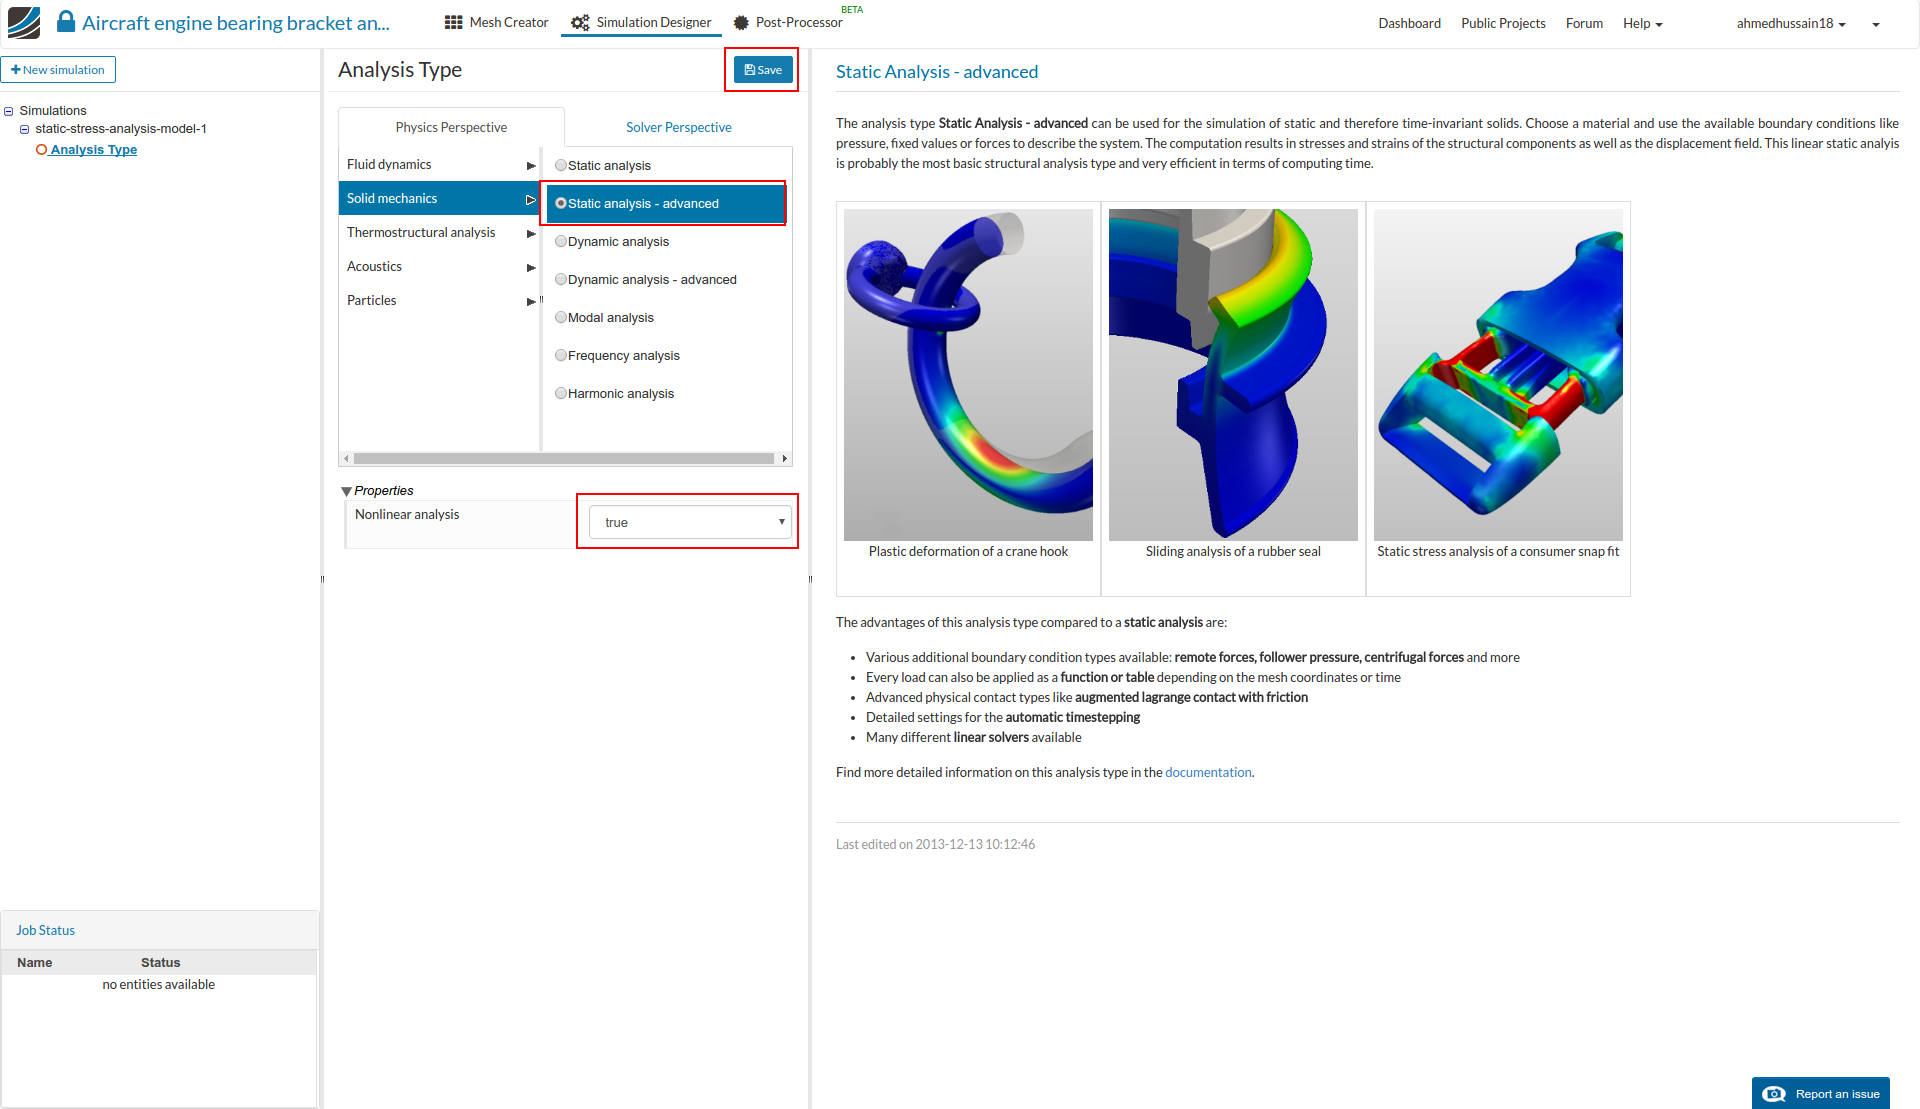Select the Static analysis radio button

coord(561,165)
